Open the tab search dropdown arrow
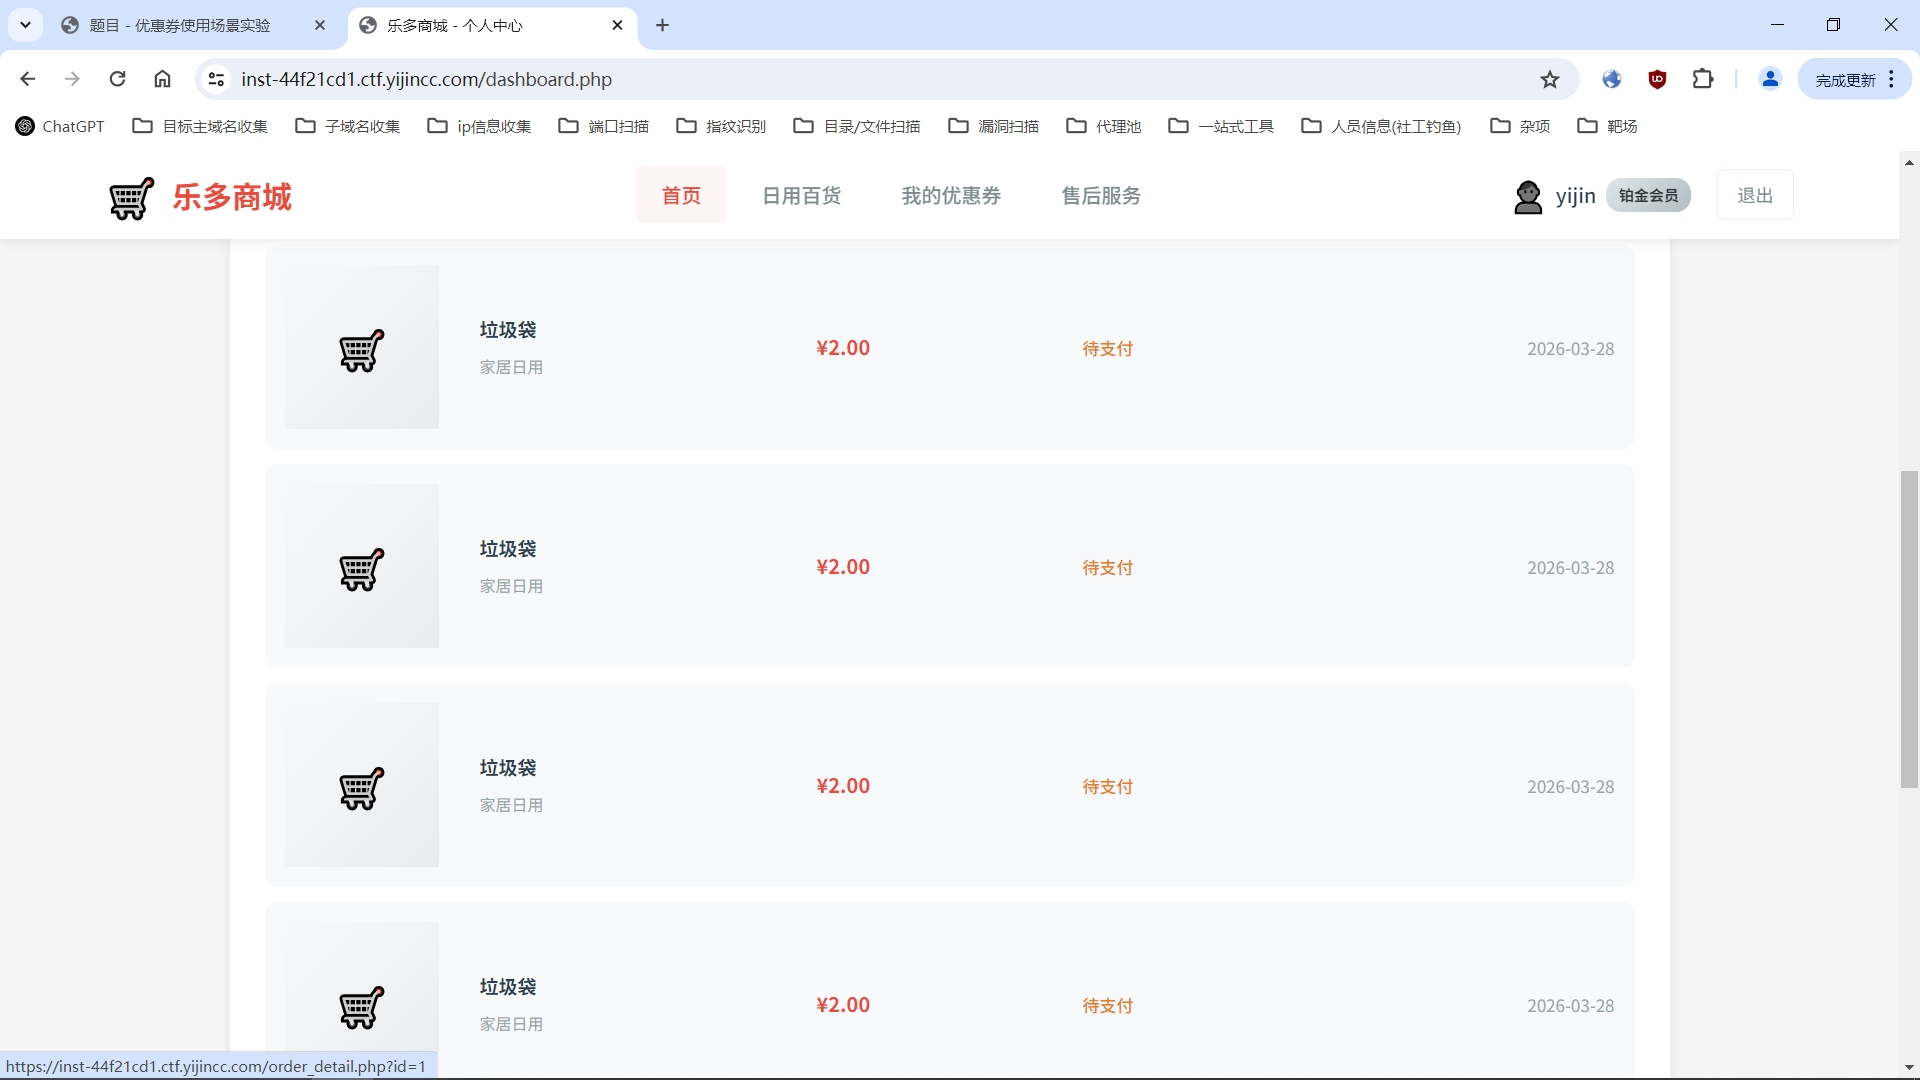Viewport: 1920px width, 1080px height. (x=26, y=25)
